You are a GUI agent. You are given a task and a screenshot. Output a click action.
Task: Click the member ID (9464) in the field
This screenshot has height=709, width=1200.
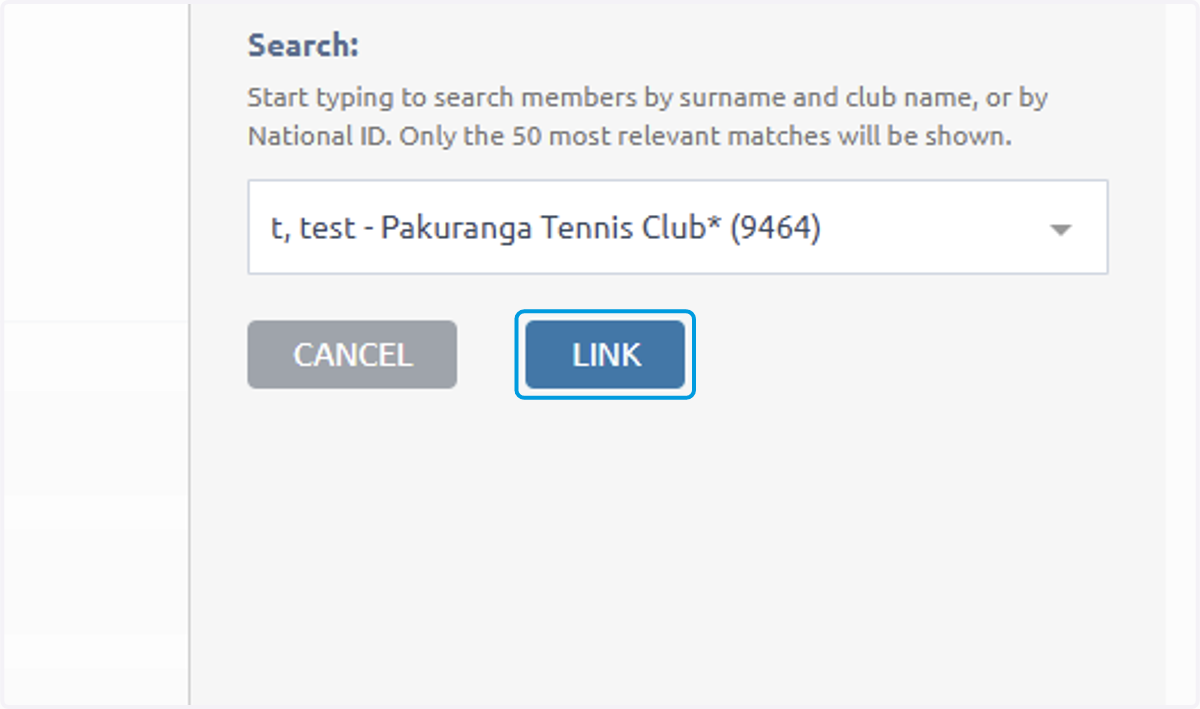pyautogui.click(x=775, y=229)
